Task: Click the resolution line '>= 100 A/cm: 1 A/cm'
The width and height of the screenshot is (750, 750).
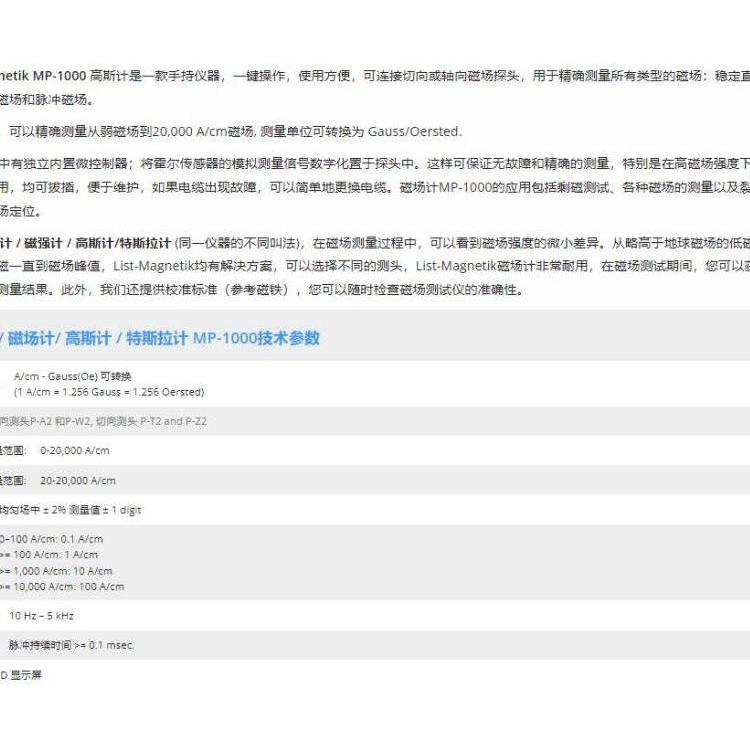Action: coord(49,555)
